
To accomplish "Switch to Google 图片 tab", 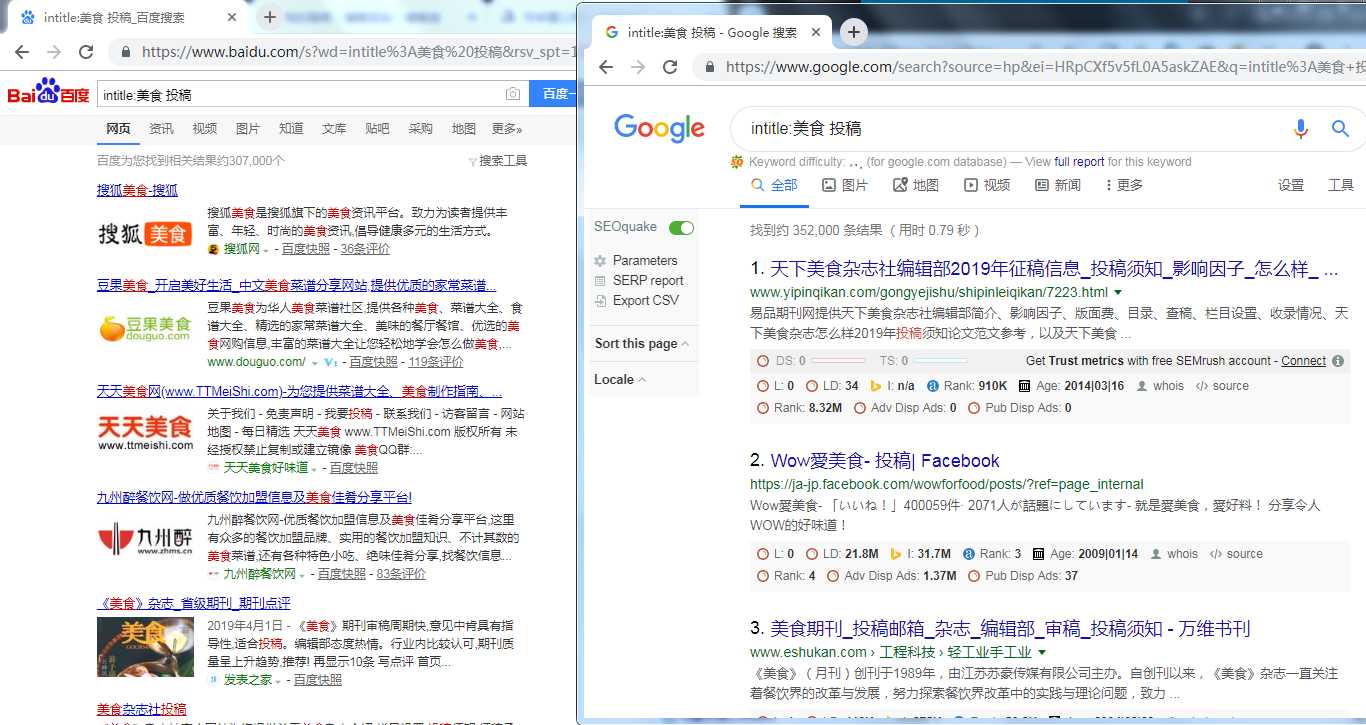I will (x=845, y=185).
